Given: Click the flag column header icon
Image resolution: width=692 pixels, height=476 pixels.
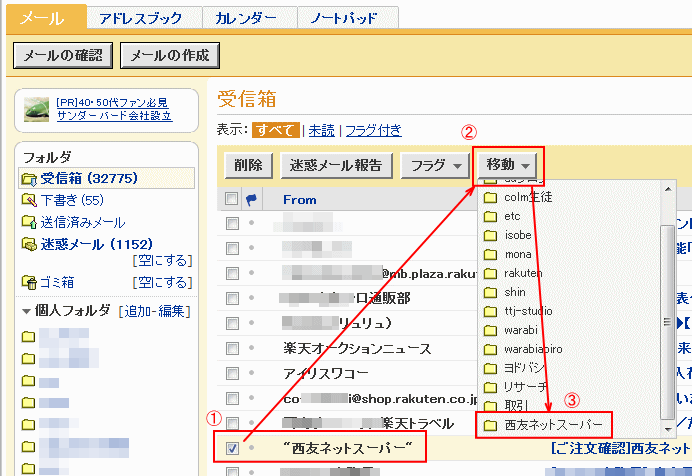Looking at the screenshot, I should (251, 199).
